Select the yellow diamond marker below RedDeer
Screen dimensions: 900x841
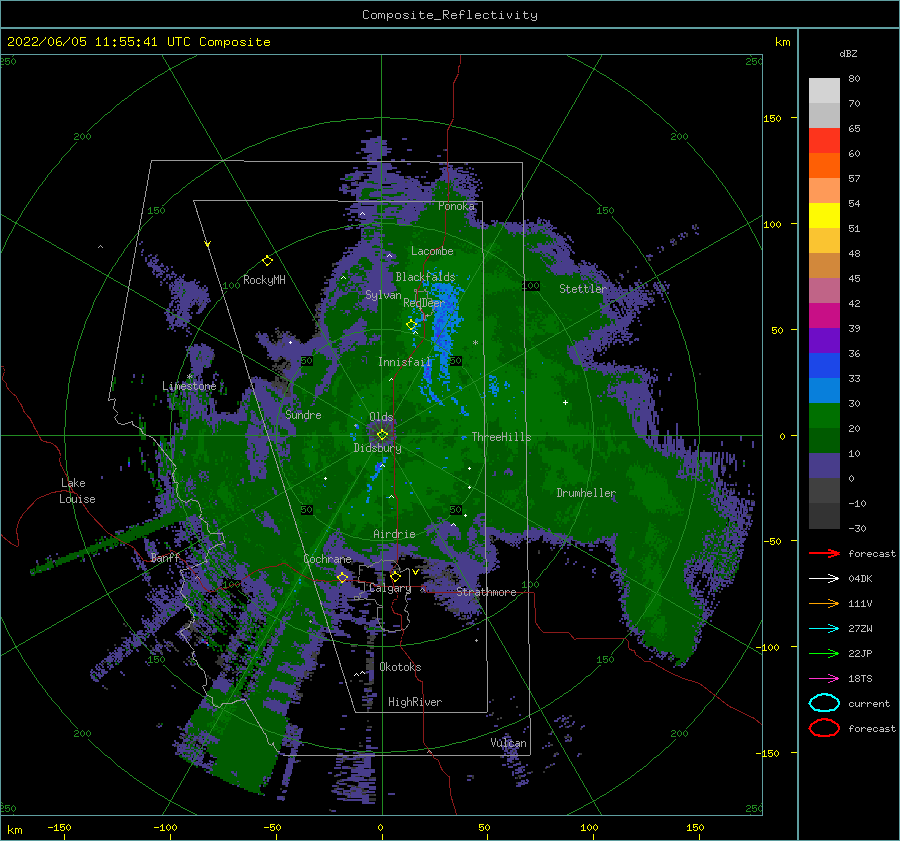[412, 325]
